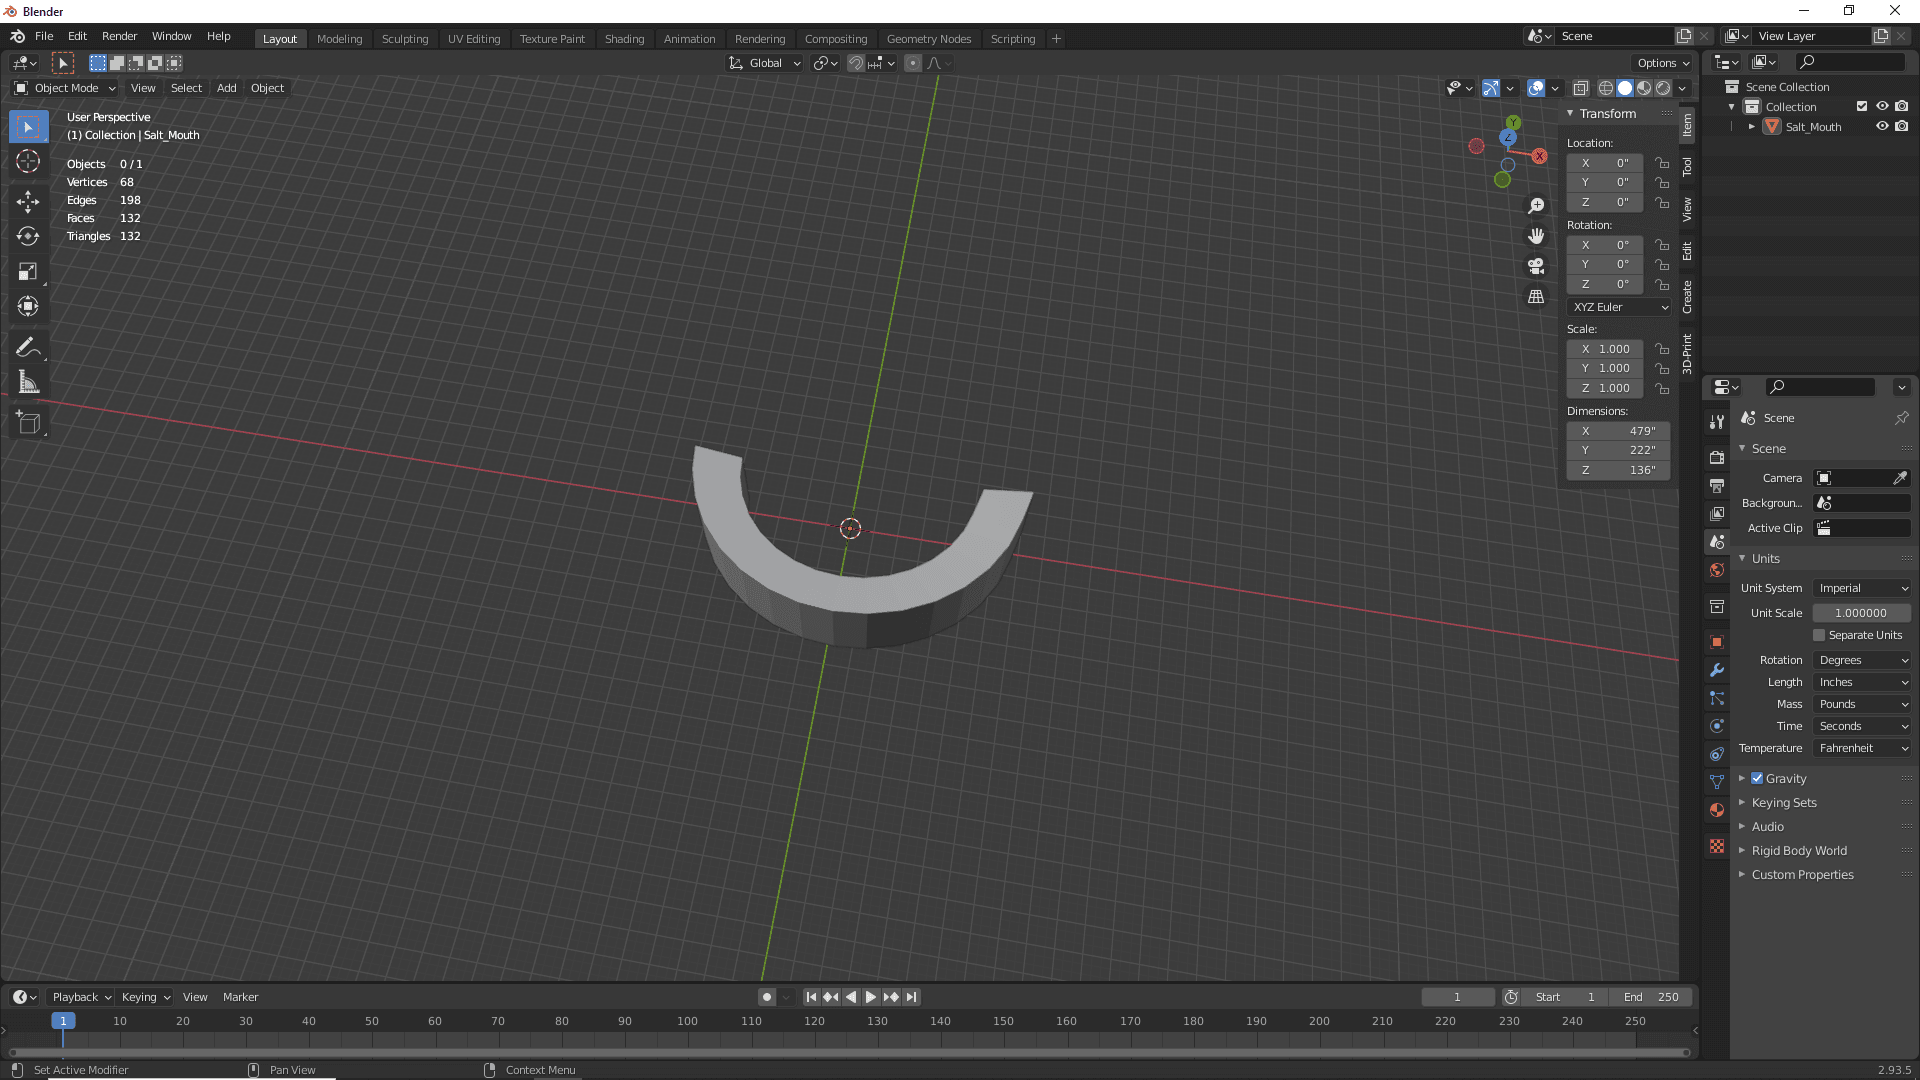This screenshot has height=1080, width=1920.
Task: Click the End frame 250 field
Action: (x=1652, y=997)
